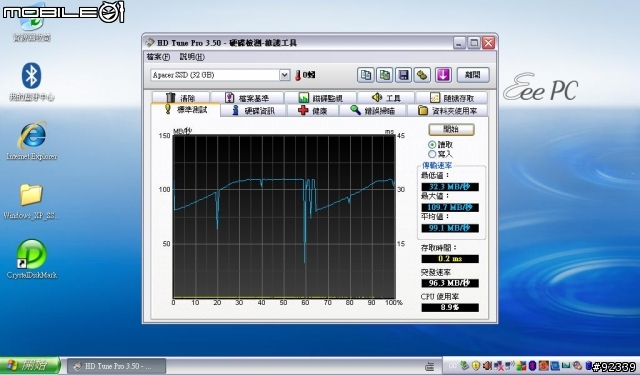This screenshot has height=375, width=640.
Task: Switch to the 硬碟資訊 info tab
Action: [253, 111]
